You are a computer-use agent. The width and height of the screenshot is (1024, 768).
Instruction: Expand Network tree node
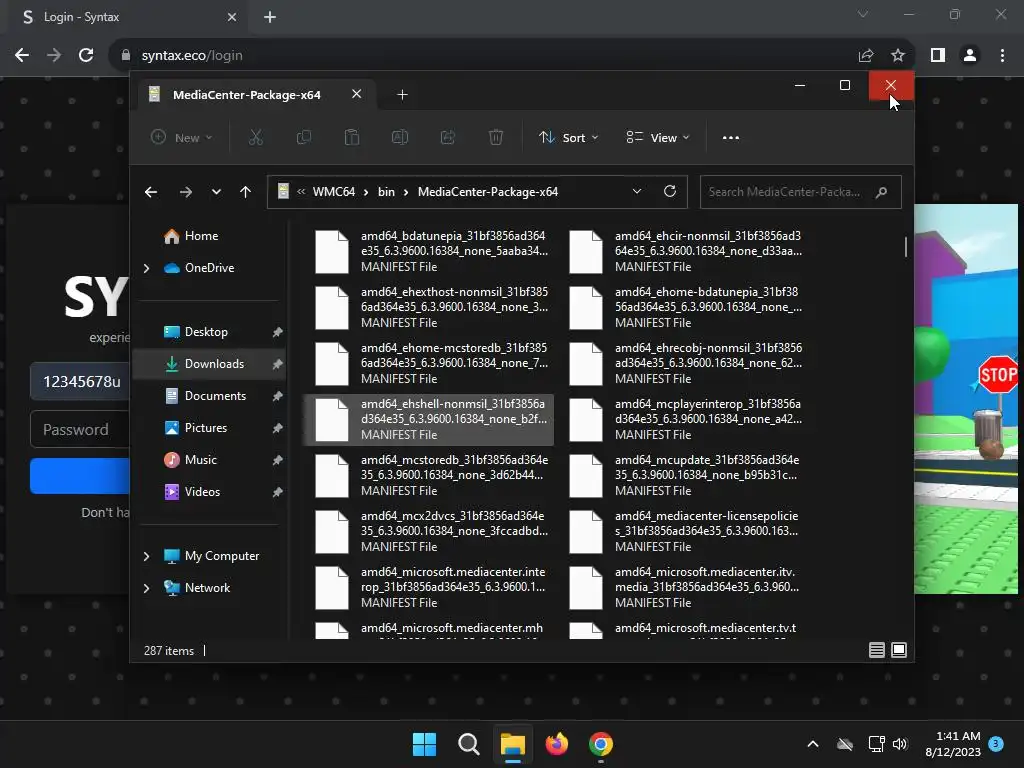[146, 588]
